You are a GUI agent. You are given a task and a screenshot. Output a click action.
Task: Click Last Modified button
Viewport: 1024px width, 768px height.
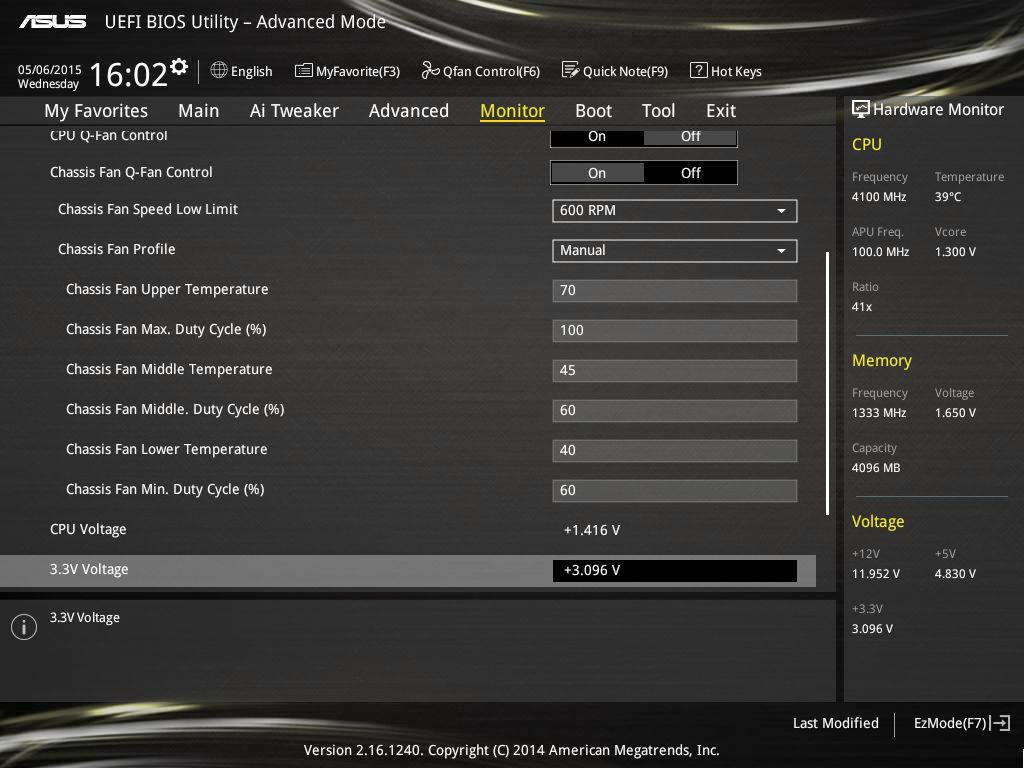835,723
